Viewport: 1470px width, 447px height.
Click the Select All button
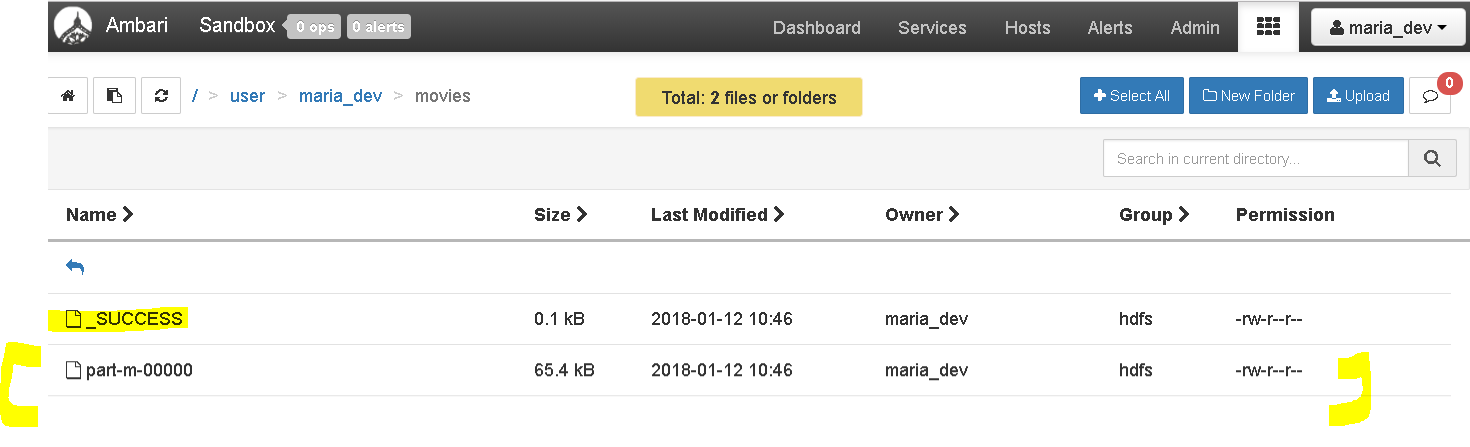1132,96
